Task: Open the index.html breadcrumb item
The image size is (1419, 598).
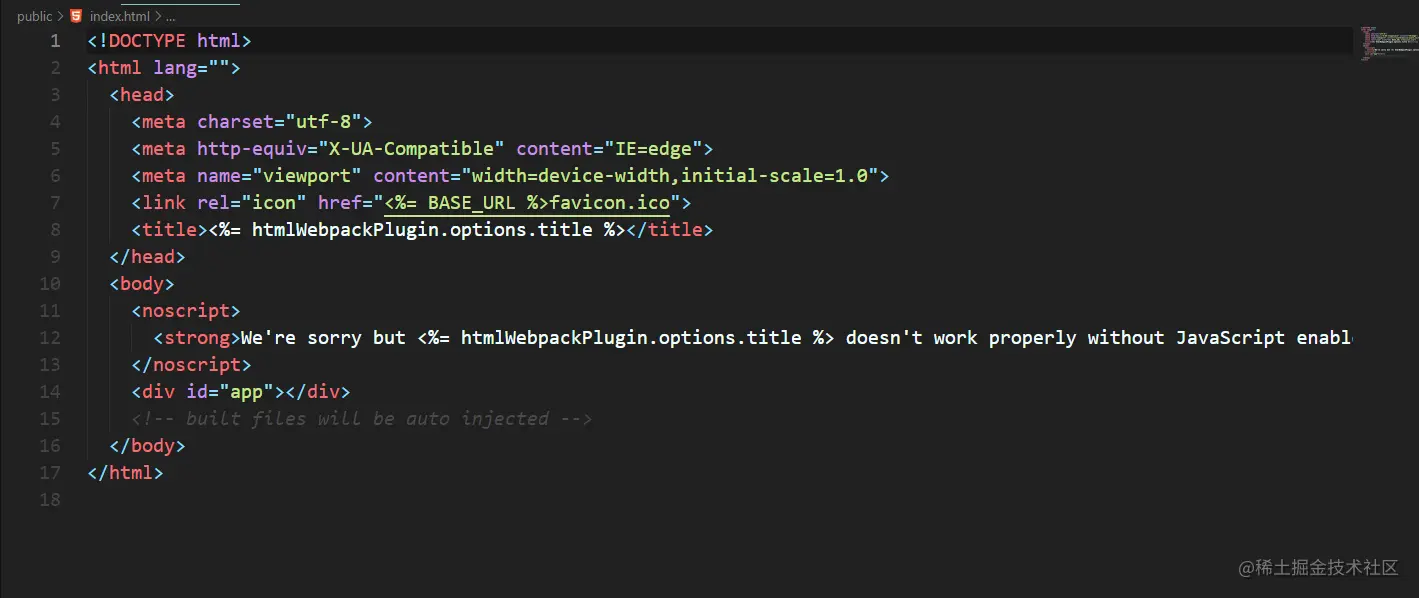Action: [x=119, y=16]
